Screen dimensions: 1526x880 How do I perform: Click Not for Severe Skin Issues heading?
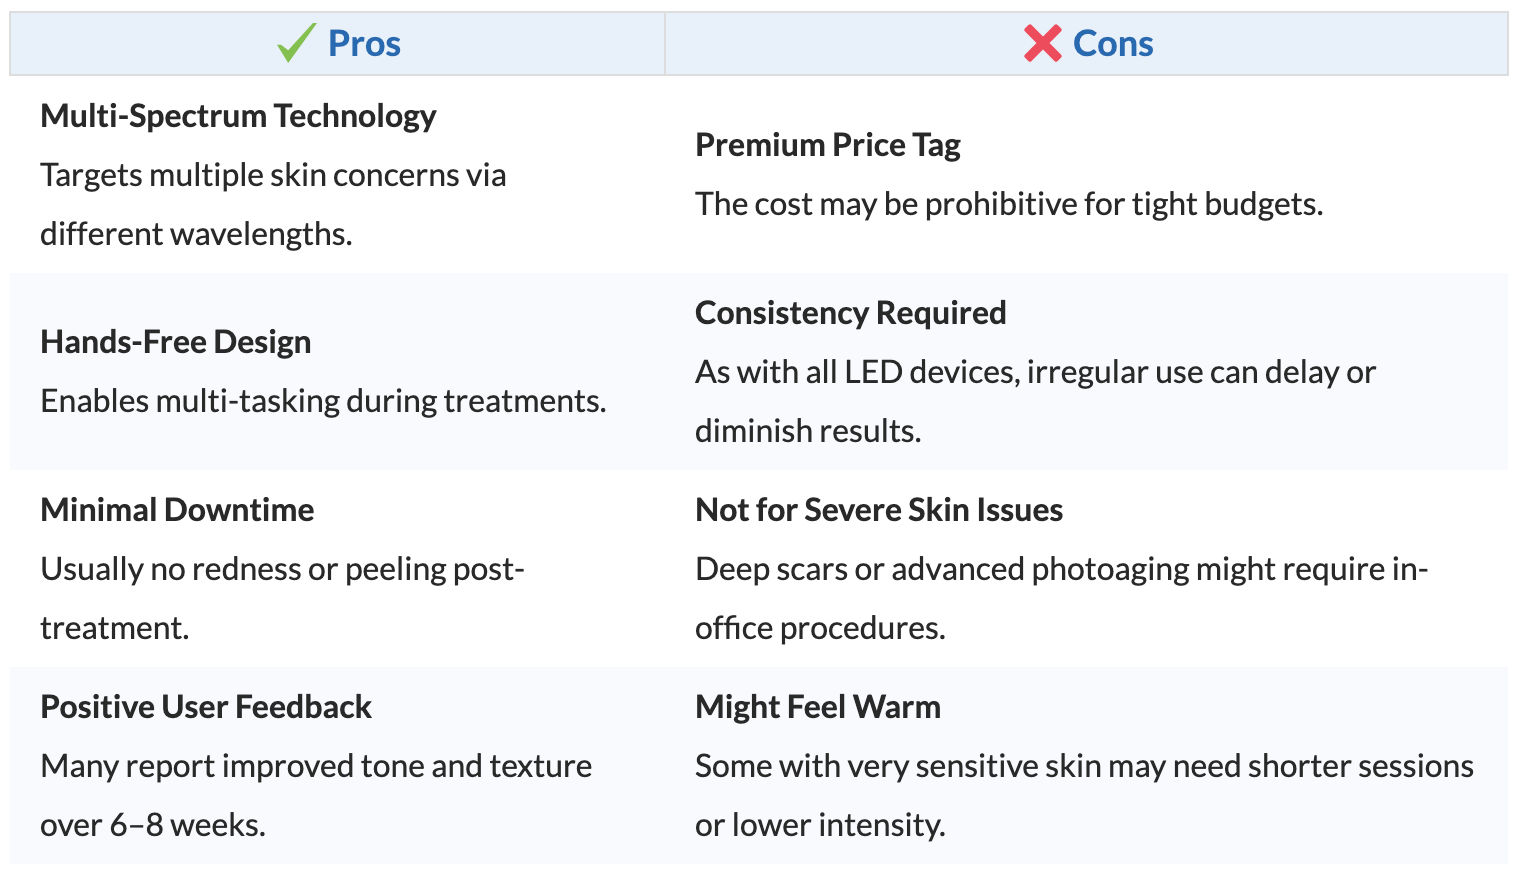coord(879,510)
